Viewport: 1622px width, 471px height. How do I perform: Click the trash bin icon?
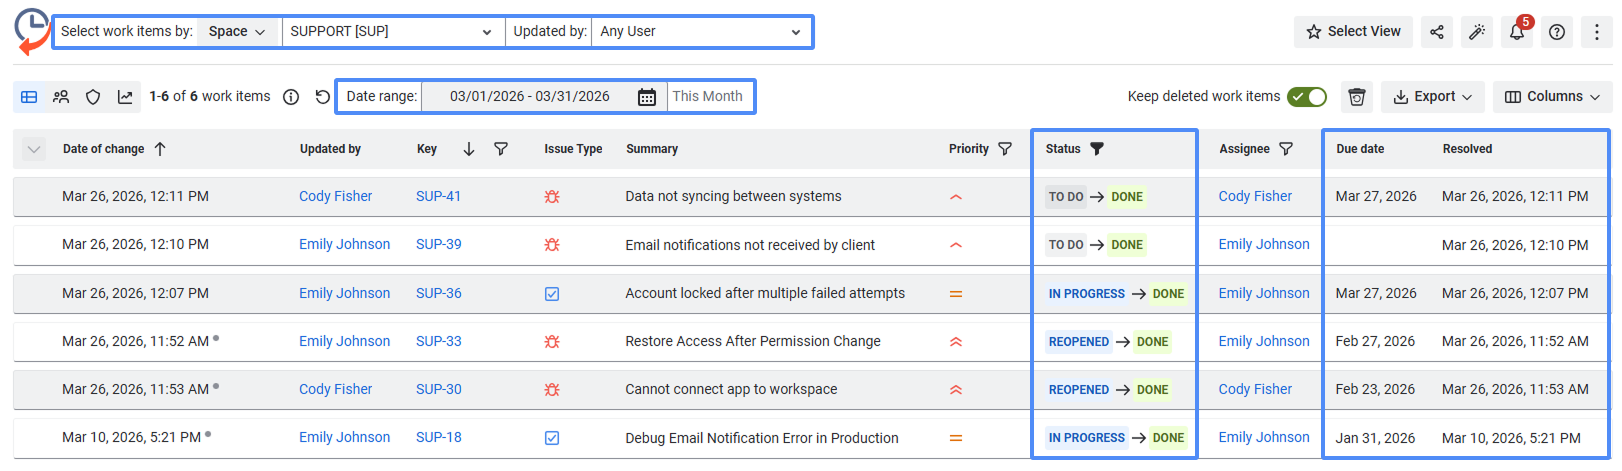pos(1357,97)
